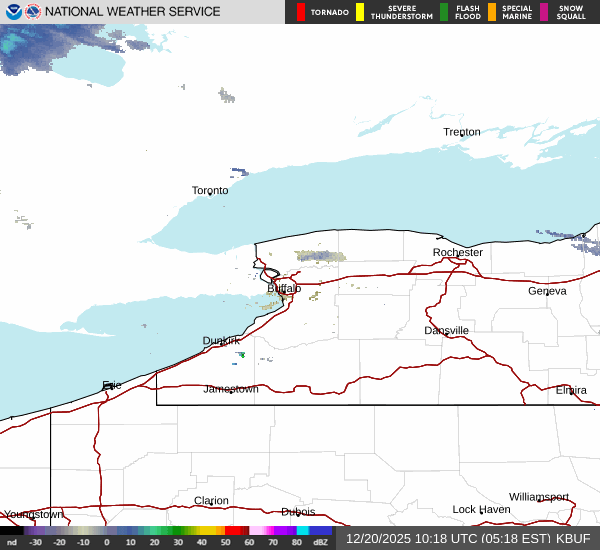Select the Toronto city label
Screen dimensions: 600x550
pyautogui.click(x=210, y=190)
